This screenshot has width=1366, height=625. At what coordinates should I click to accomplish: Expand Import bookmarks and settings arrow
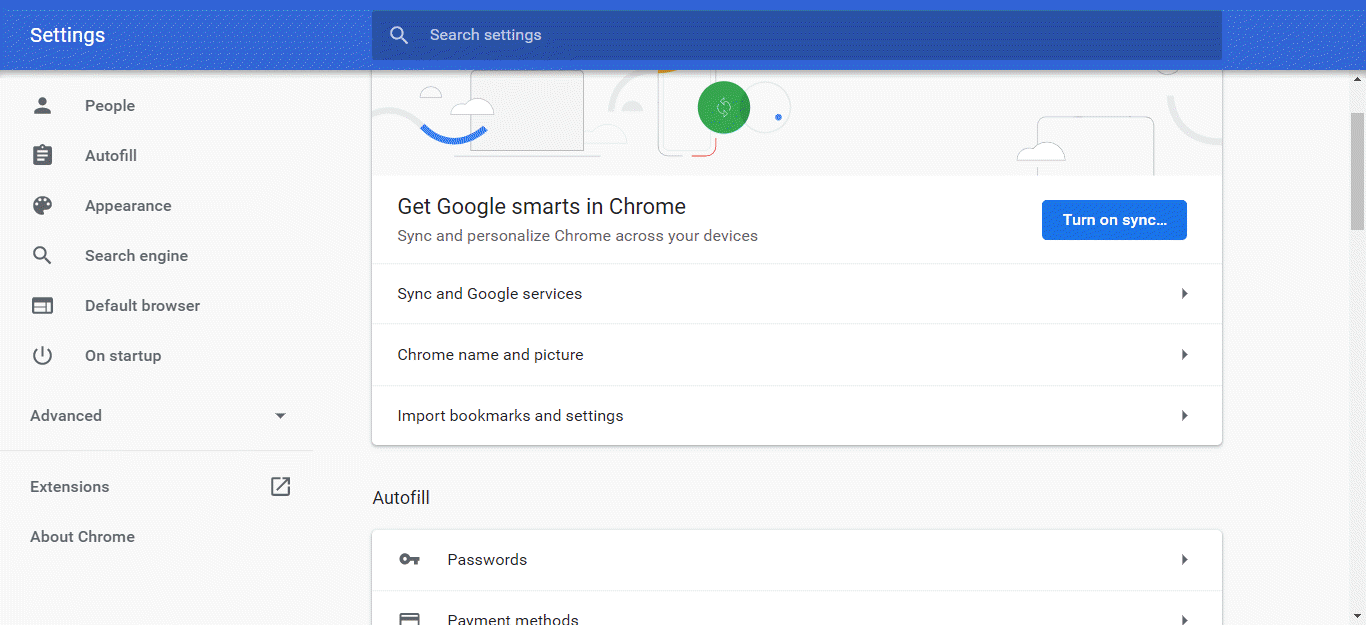(x=1184, y=415)
